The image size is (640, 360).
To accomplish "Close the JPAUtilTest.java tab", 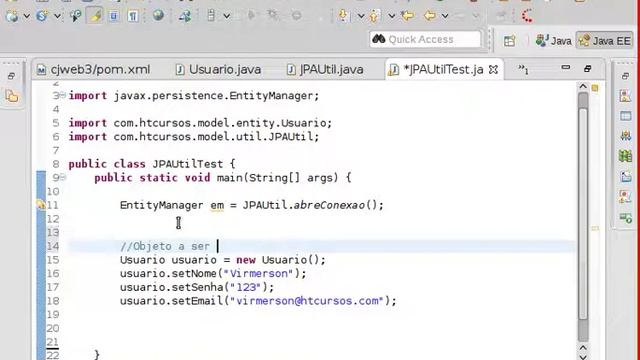I will (493, 70).
